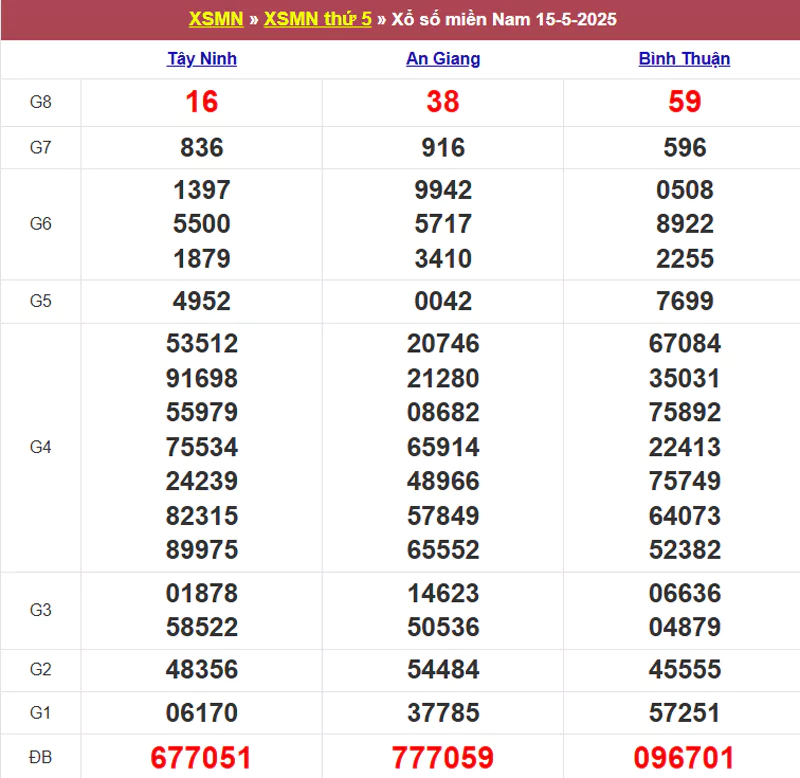Click the G4 row label
Viewport: 800px width, 778px height.
(x=41, y=447)
